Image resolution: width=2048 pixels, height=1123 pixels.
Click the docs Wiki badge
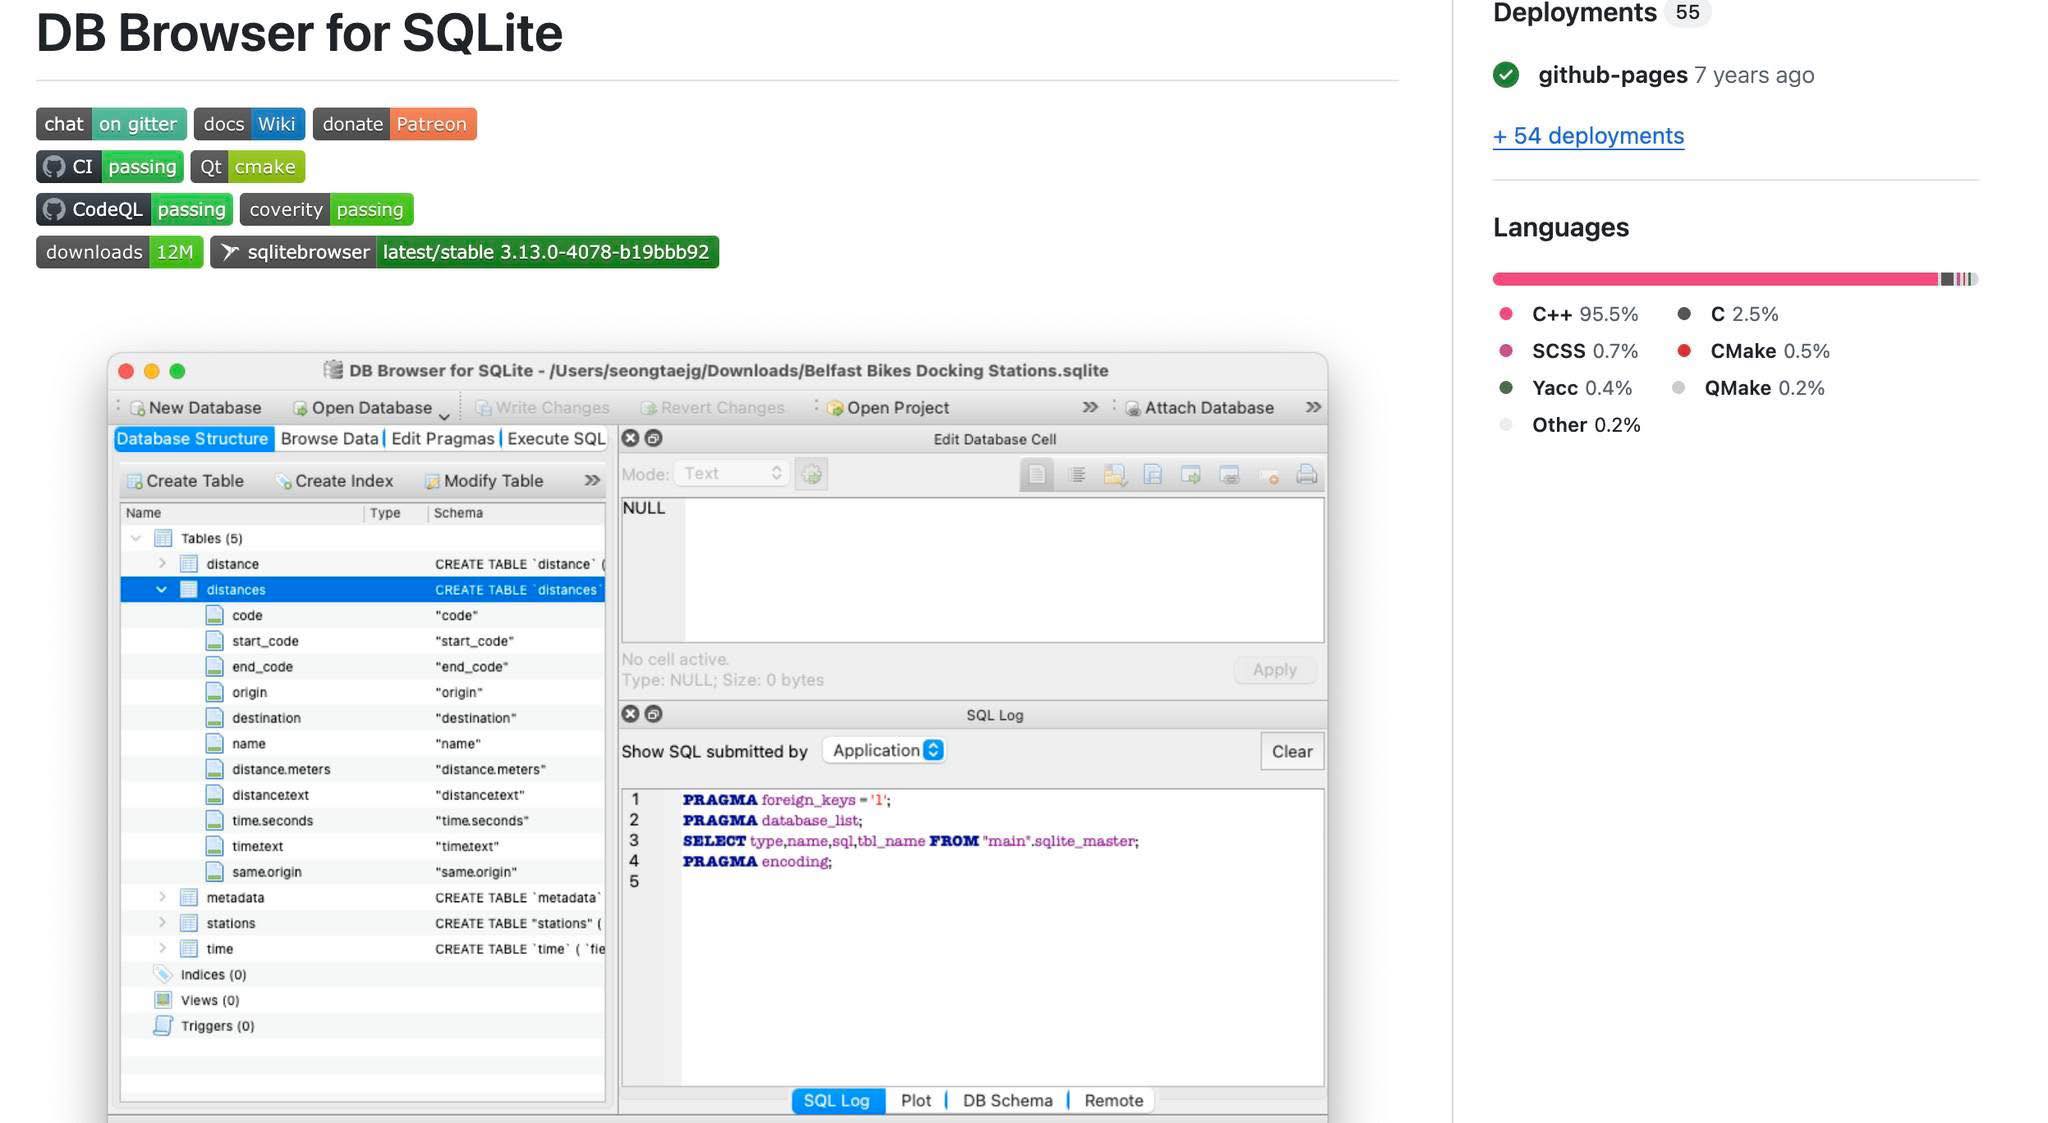249,124
